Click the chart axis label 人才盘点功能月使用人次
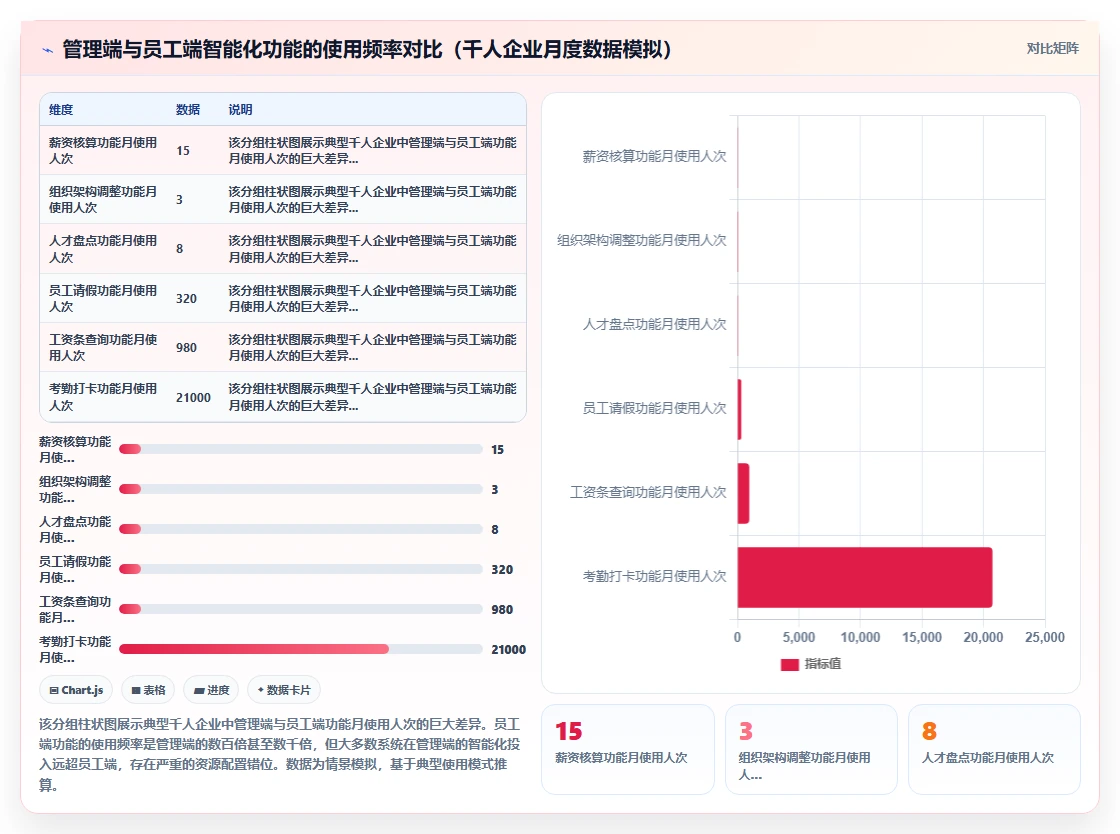The height and width of the screenshot is (834, 1120). 654,324
